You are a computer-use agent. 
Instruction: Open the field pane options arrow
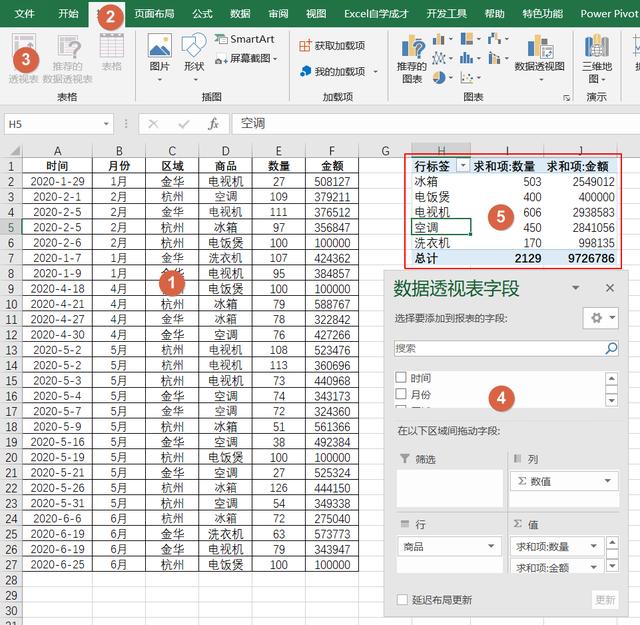(x=576, y=288)
